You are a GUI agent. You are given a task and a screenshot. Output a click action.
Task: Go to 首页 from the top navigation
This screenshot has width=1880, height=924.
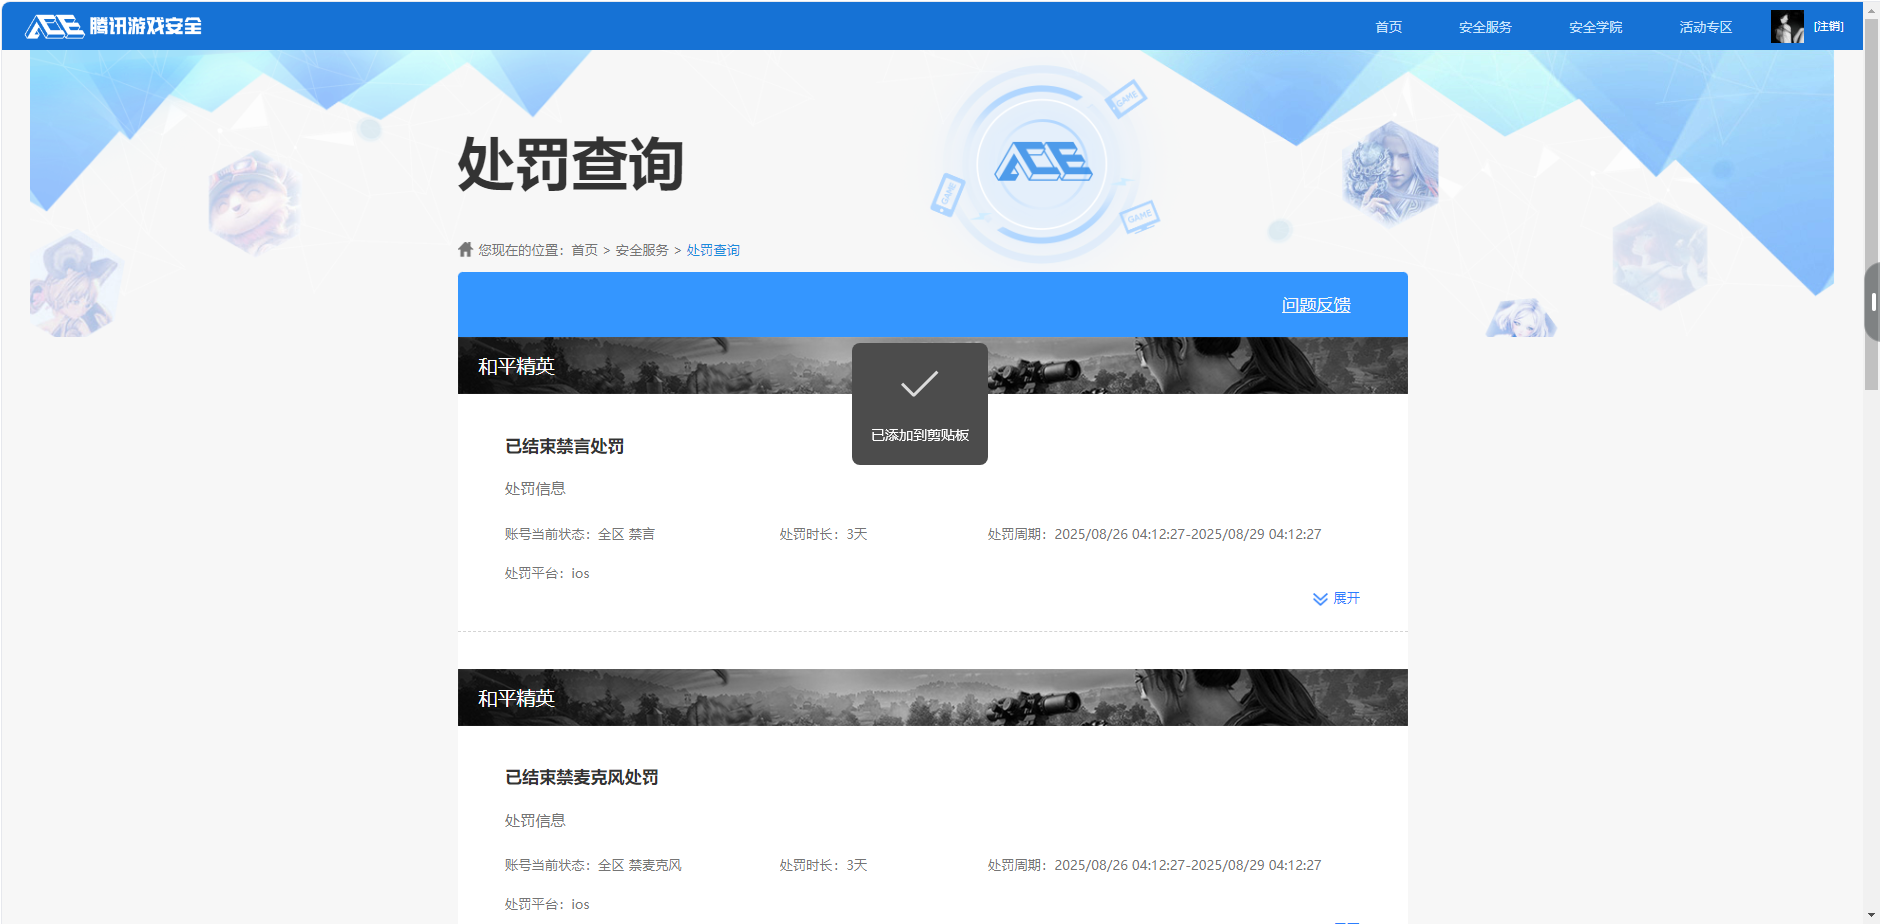(1387, 27)
